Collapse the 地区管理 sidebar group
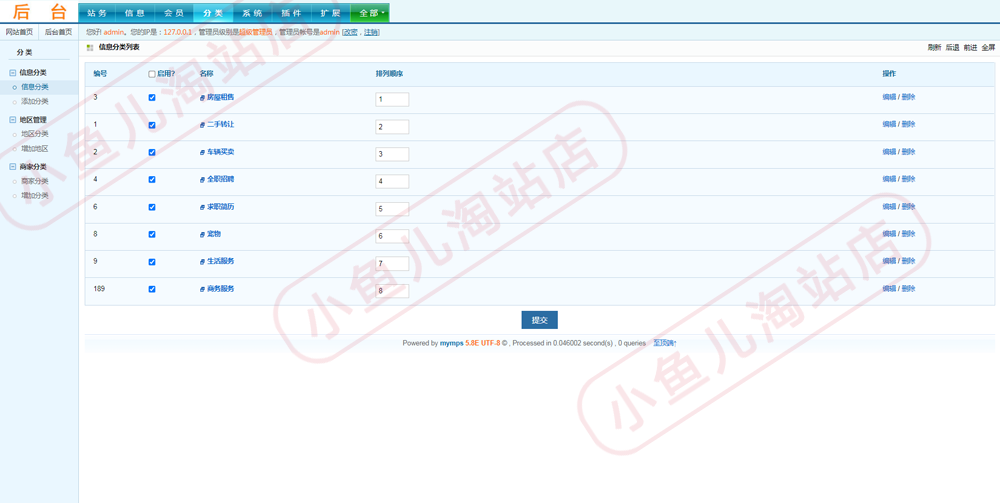The height and width of the screenshot is (503, 1000). [13, 119]
